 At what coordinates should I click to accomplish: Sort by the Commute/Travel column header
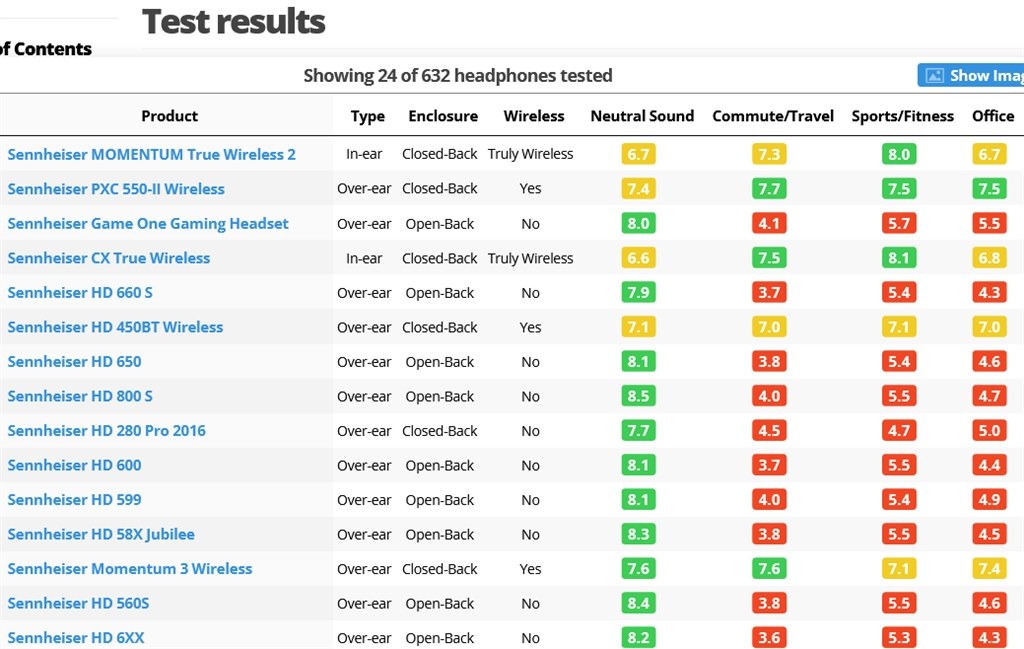click(x=773, y=116)
